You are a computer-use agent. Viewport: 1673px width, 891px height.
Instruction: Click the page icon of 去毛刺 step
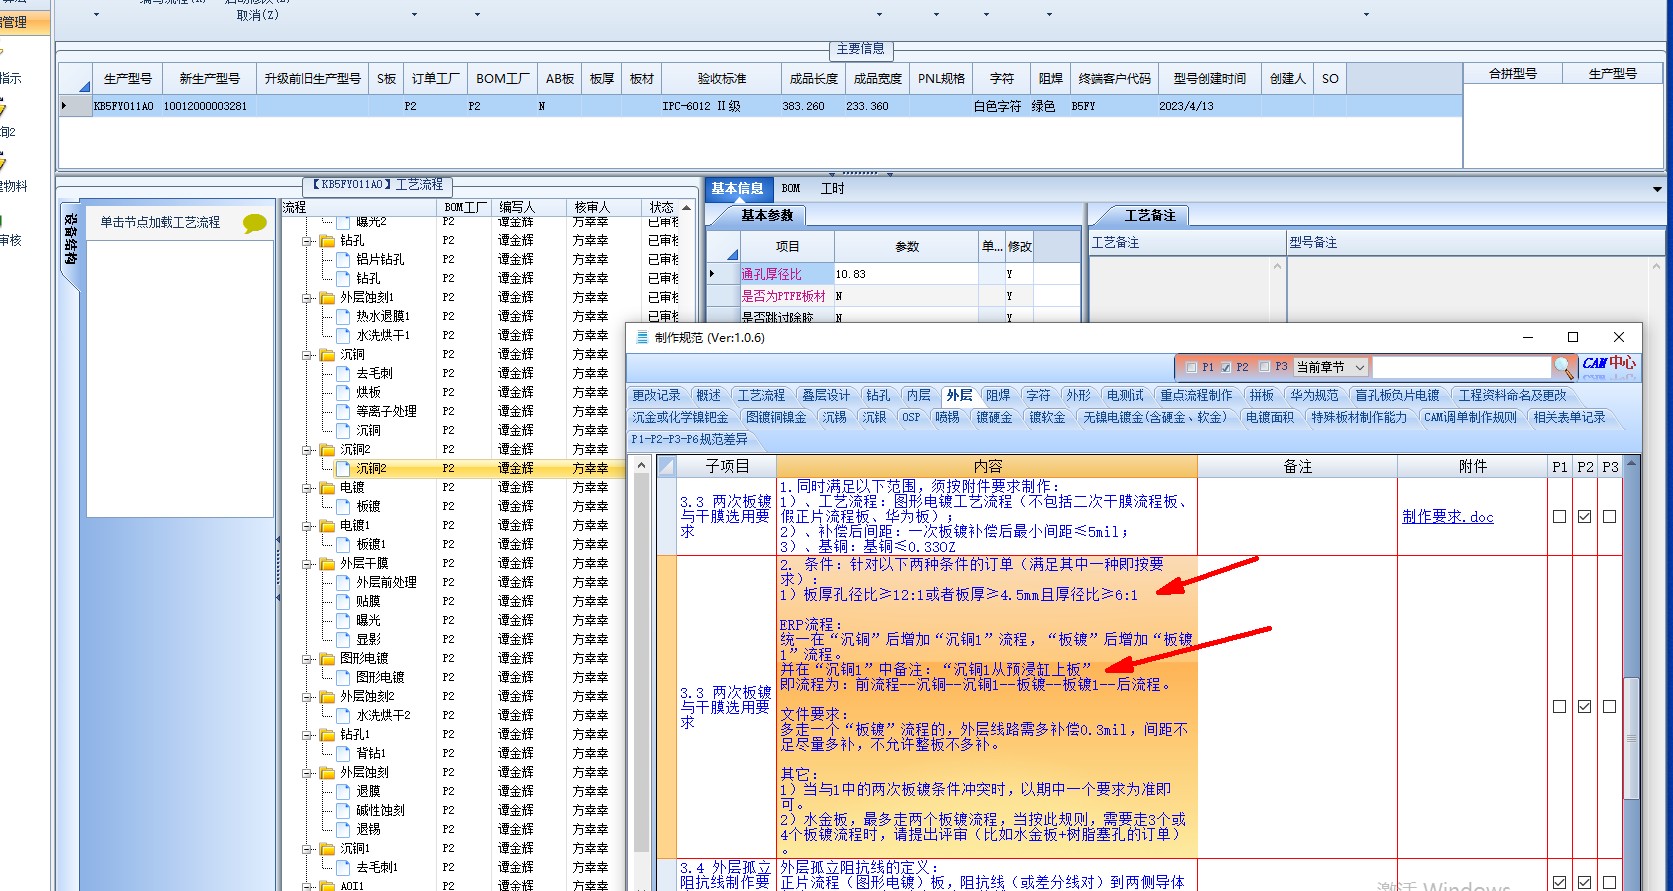tap(344, 373)
